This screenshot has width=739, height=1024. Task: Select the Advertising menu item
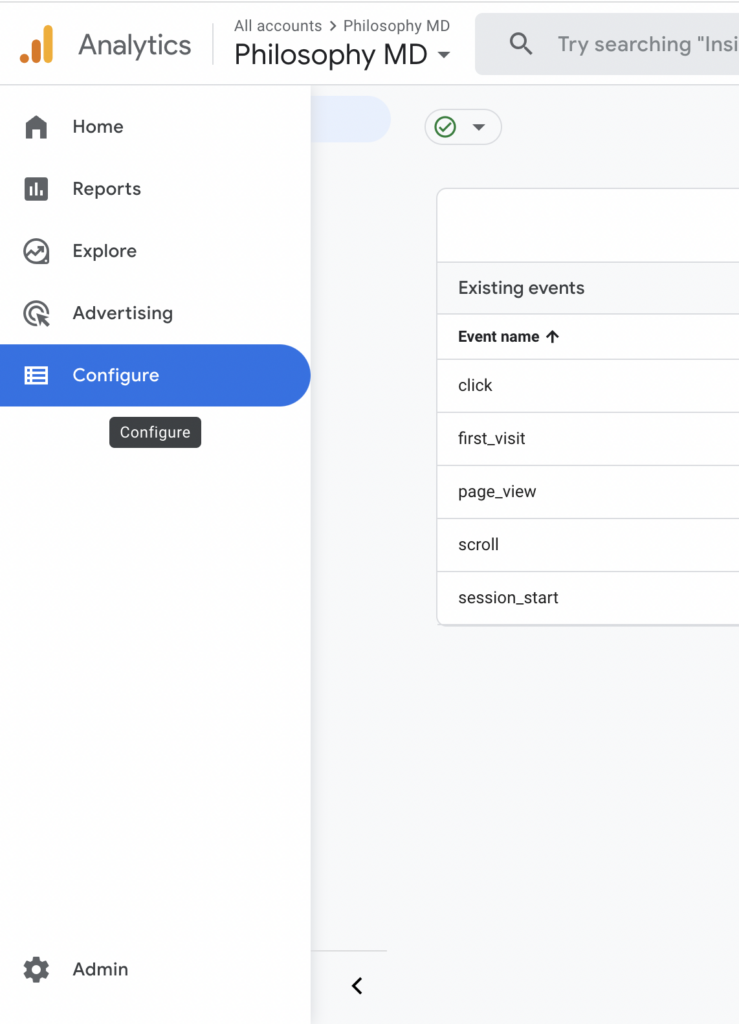pos(155,313)
